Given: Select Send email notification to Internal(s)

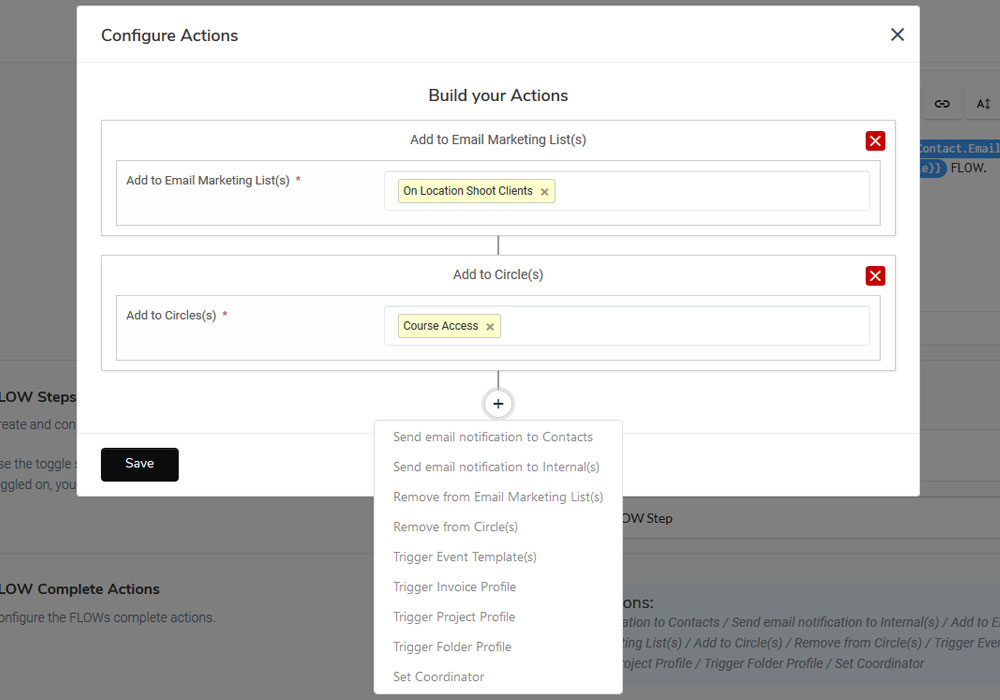Looking at the screenshot, I should point(496,467).
